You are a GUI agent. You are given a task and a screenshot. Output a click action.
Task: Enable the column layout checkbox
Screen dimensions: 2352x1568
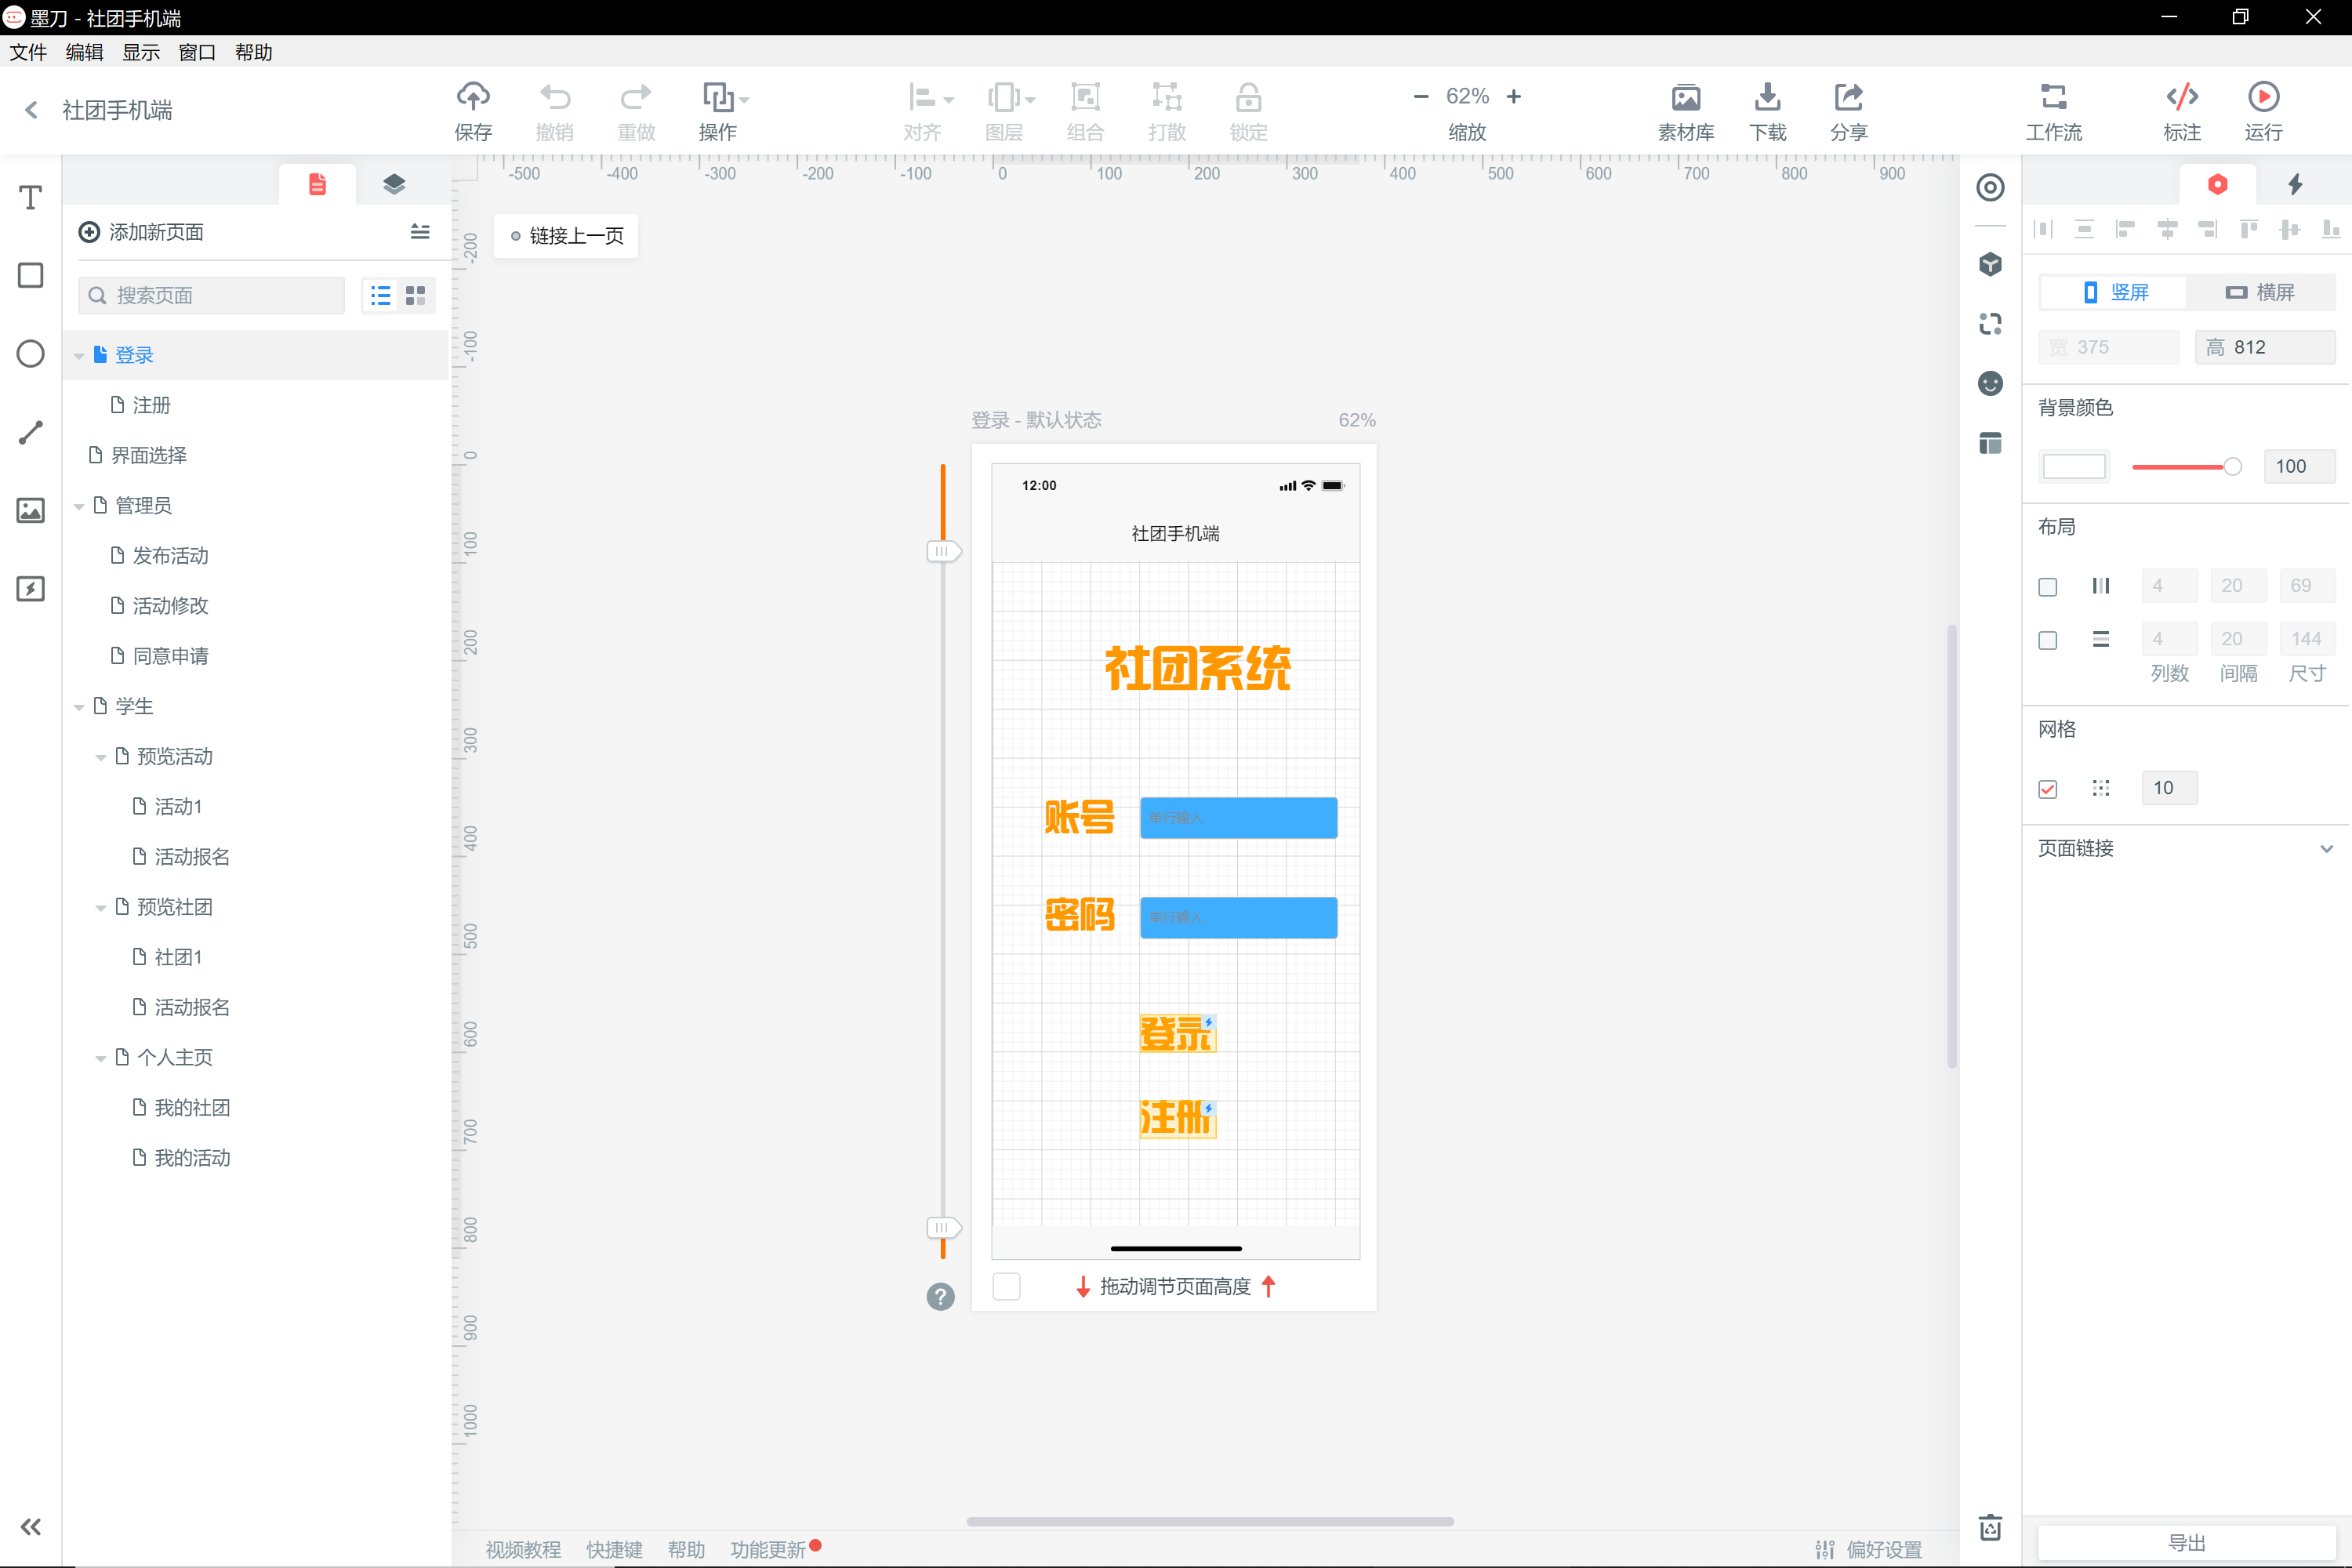(2047, 587)
